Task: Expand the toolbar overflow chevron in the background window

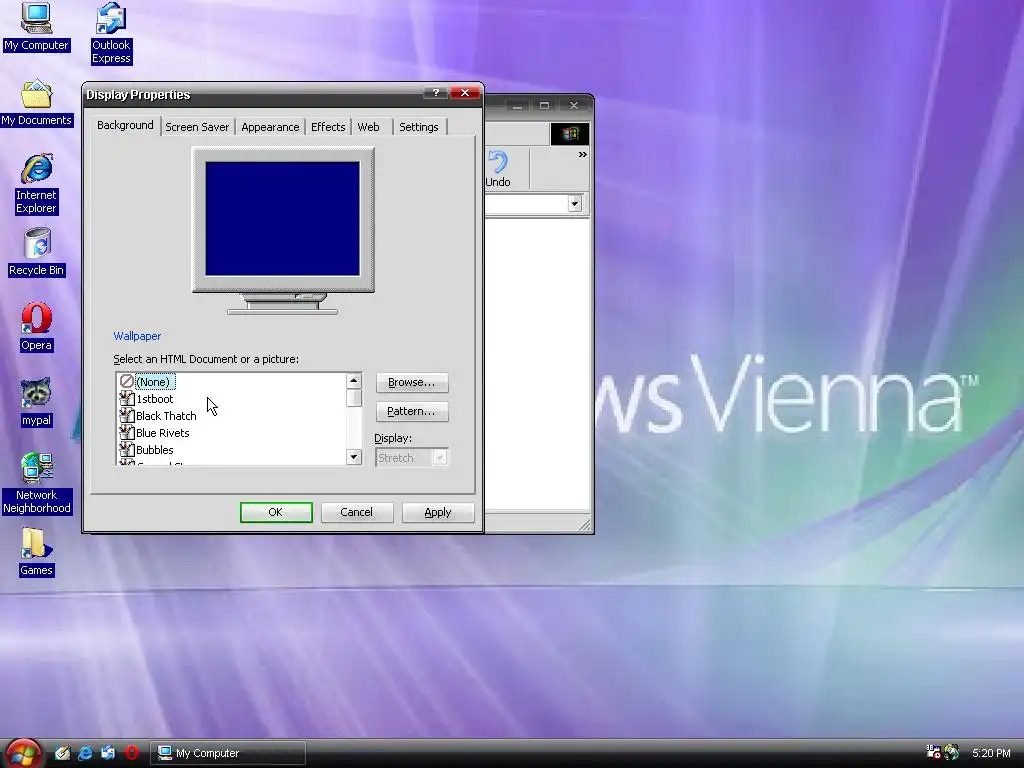Action: tap(583, 155)
